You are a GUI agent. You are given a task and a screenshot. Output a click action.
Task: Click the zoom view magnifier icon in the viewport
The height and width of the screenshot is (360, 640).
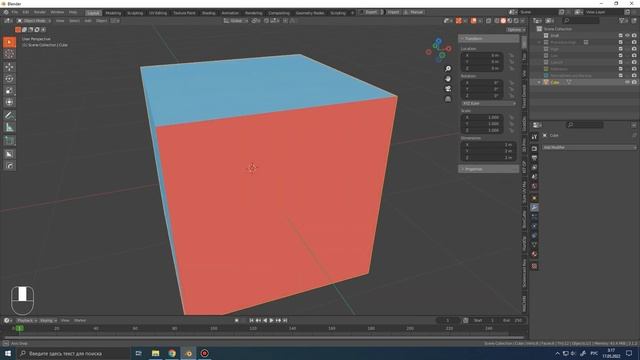448,69
